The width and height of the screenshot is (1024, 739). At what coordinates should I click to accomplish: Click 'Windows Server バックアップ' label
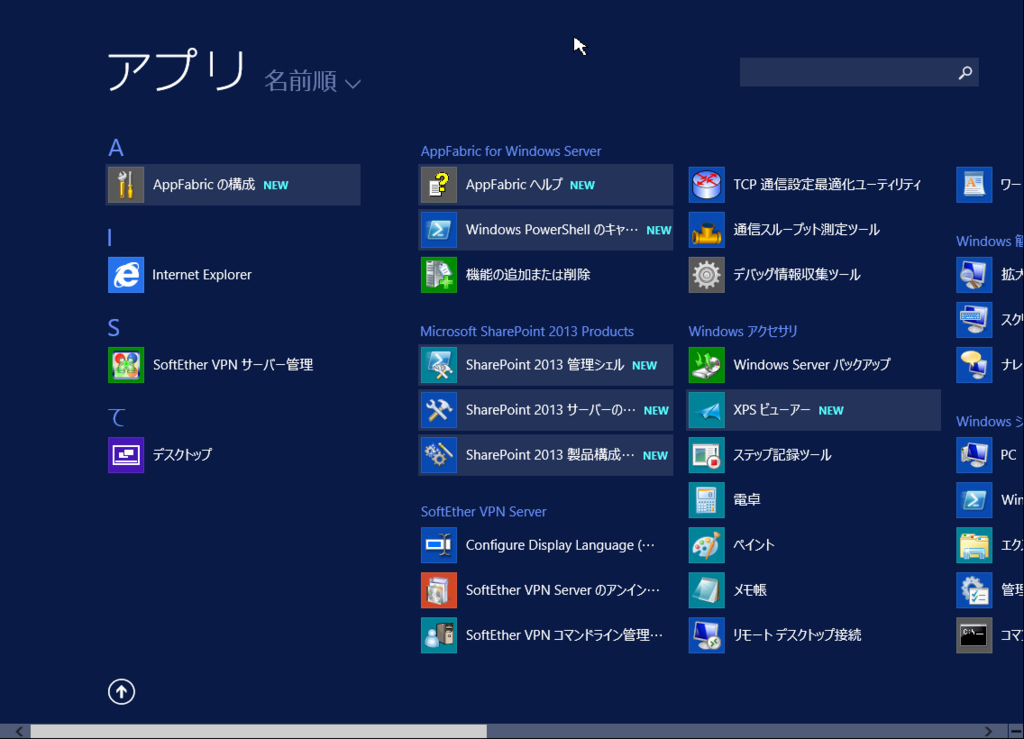pyautogui.click(x=812, y=365)
